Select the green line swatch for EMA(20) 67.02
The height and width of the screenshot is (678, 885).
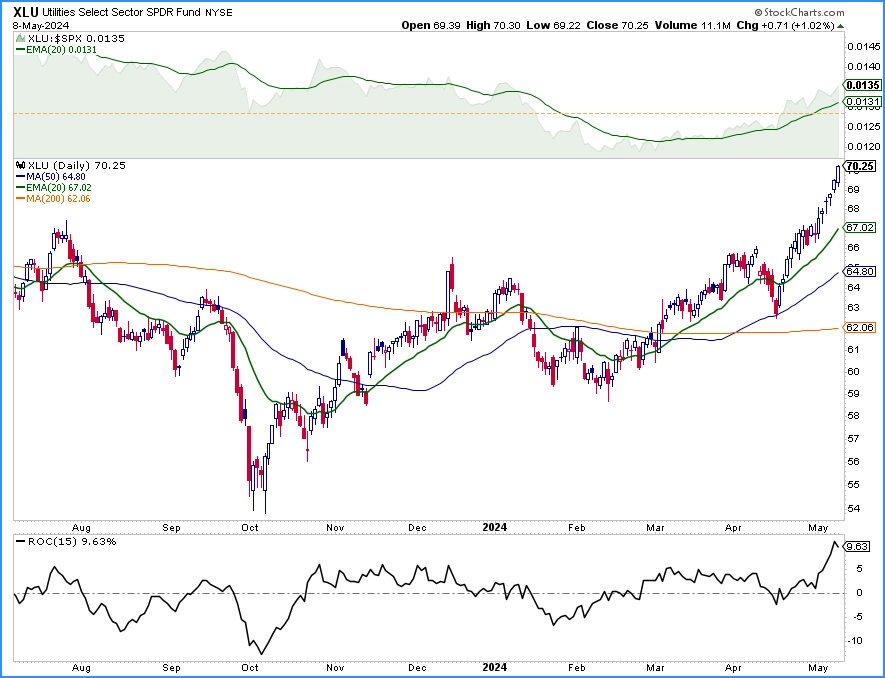(x=20, y=187)
